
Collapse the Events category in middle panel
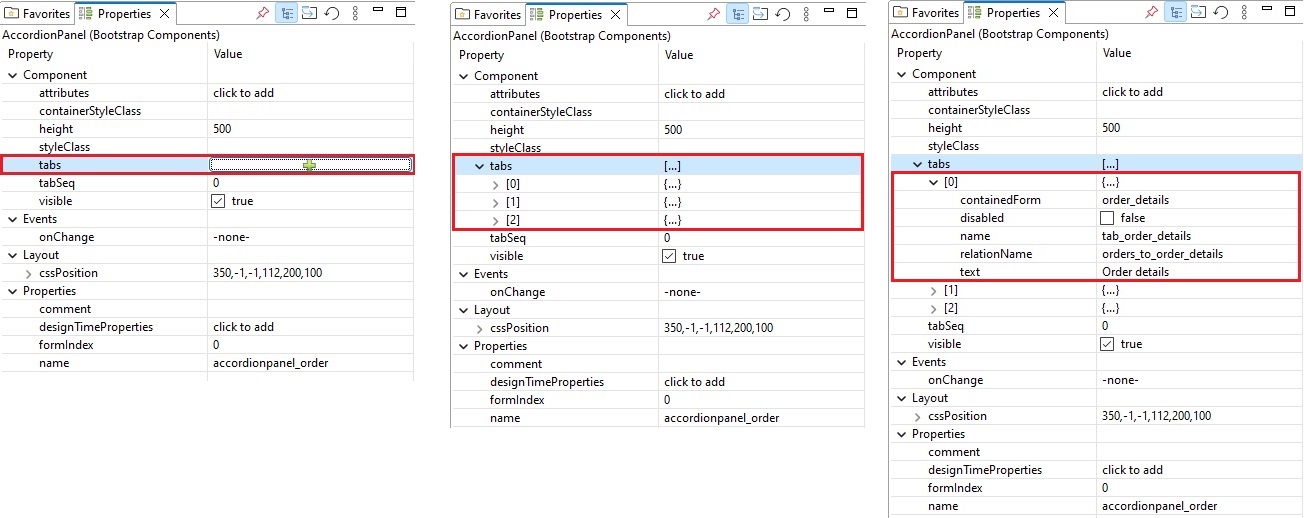coord(463,274)
